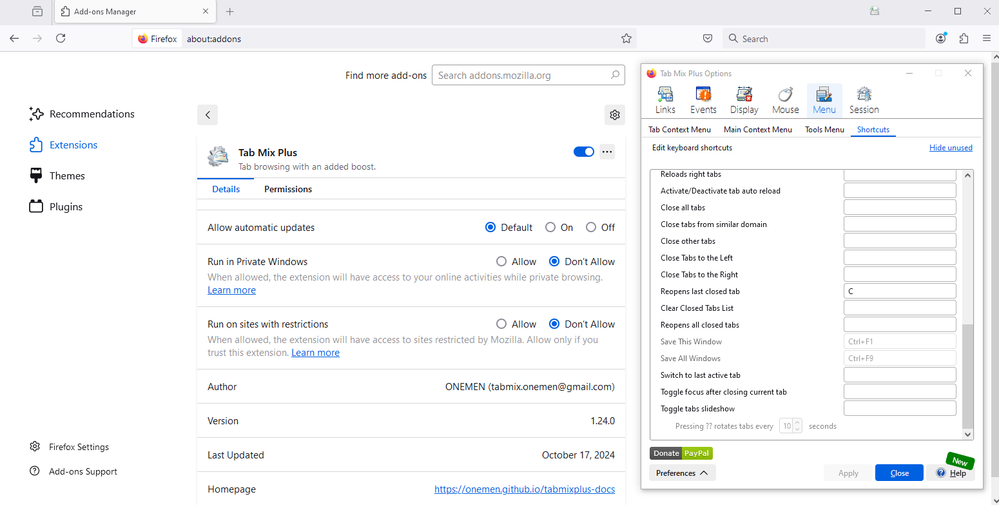The height and width of the screenshot is (505, 999).
Task: Go to Plugins in sidebar
Action: tap(55, 207)
